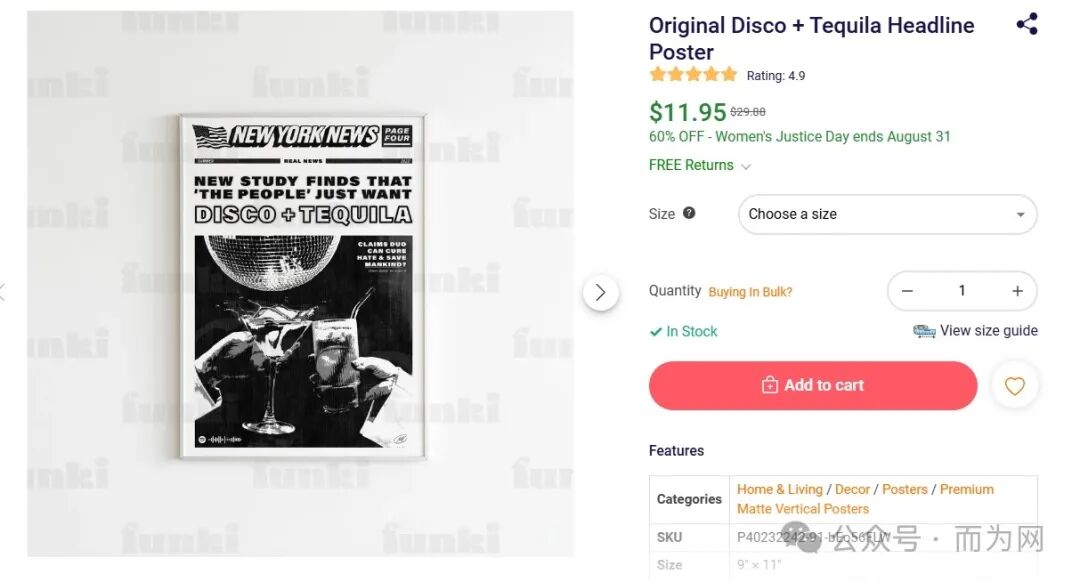Click the share icon beside product title

point(1026,25)
